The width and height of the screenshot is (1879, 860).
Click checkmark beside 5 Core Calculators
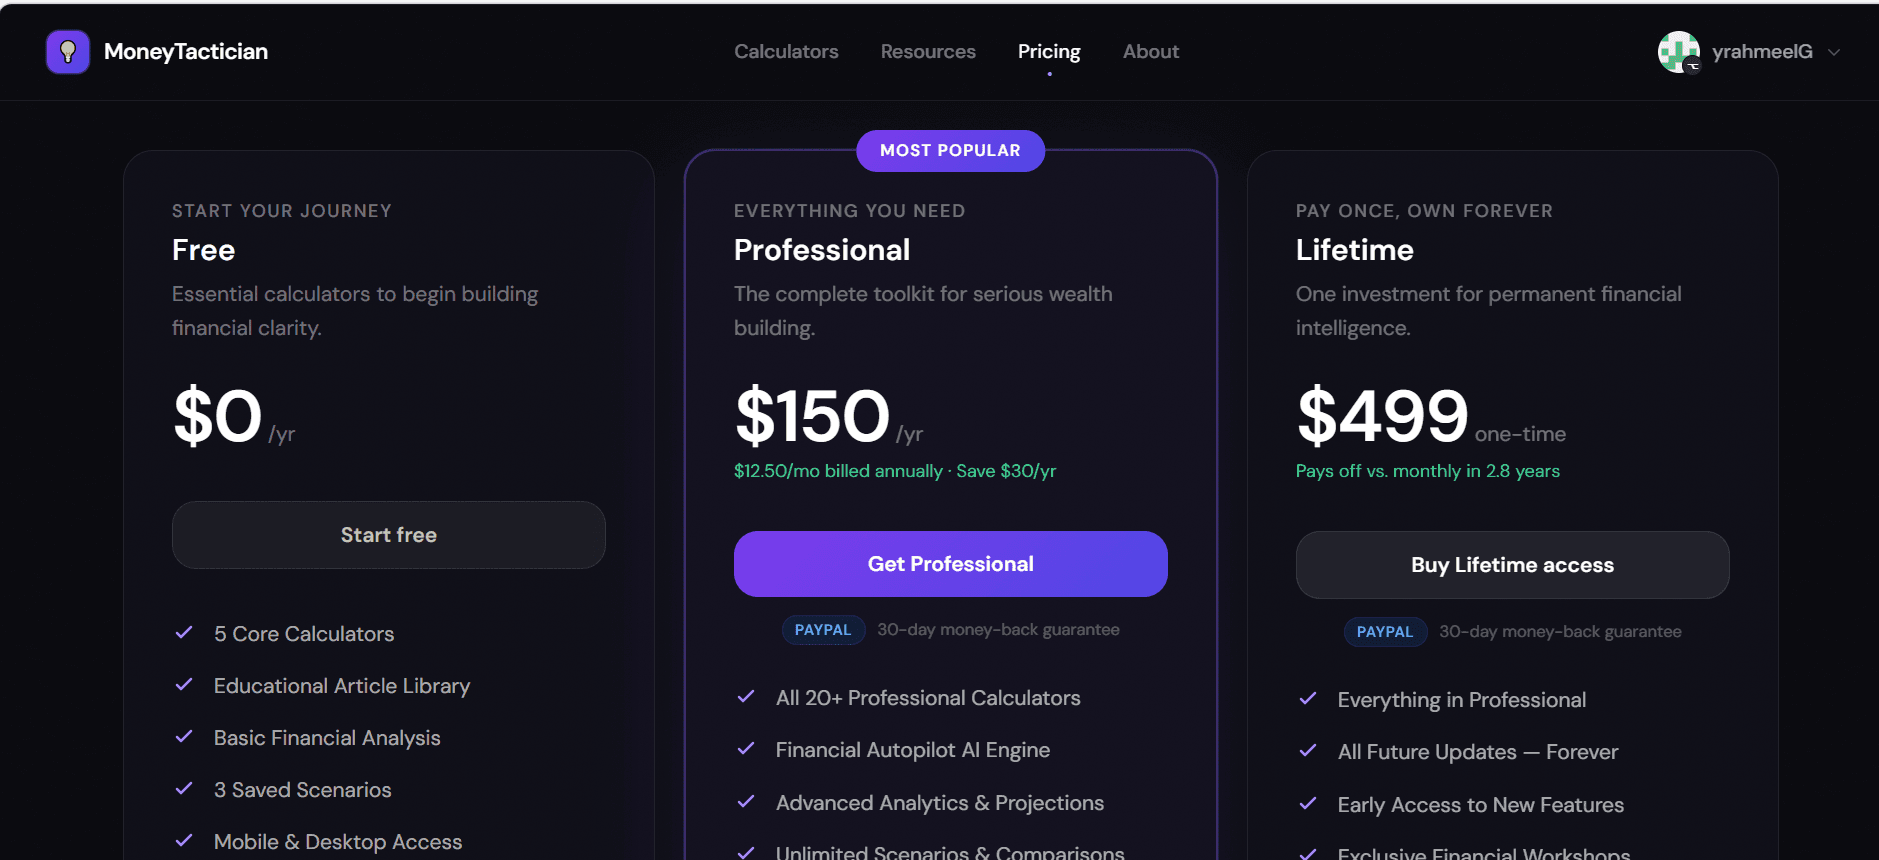click(x=184, y=633)
